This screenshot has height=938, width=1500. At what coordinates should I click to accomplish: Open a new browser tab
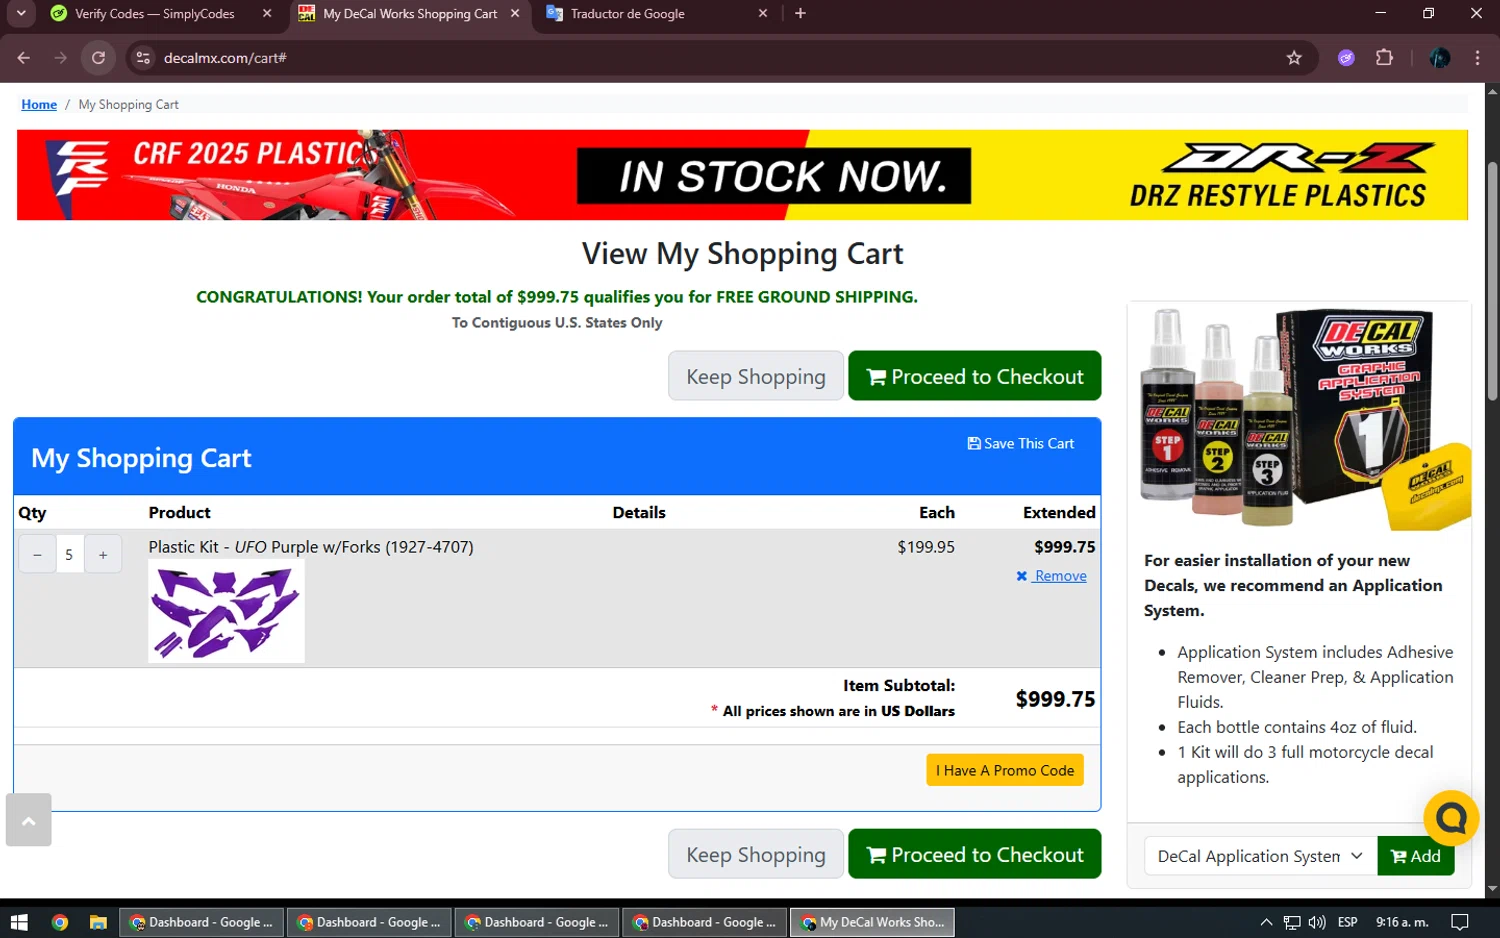coord(800,14)
